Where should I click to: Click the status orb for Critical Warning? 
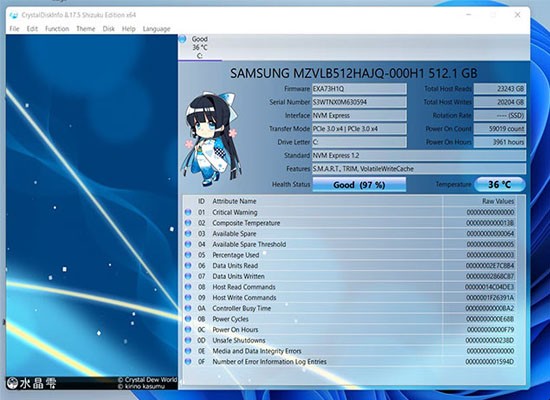pyautogui.click(x=188, y=212)
